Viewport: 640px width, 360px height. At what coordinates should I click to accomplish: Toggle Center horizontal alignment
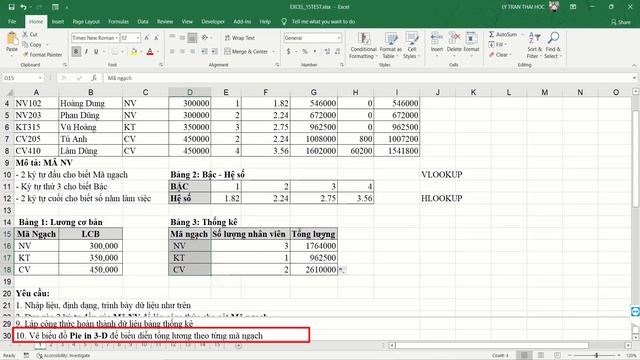pos(182,52)
